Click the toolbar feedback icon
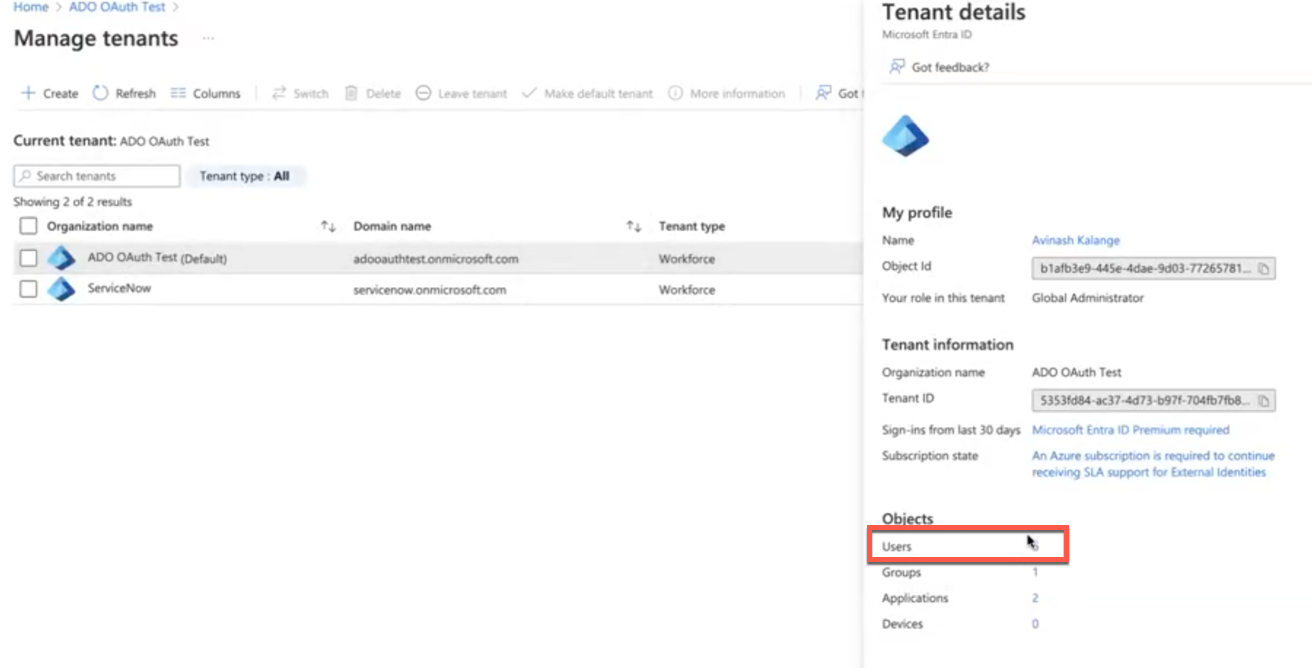 pyautogui.click(x=823, y=93)
